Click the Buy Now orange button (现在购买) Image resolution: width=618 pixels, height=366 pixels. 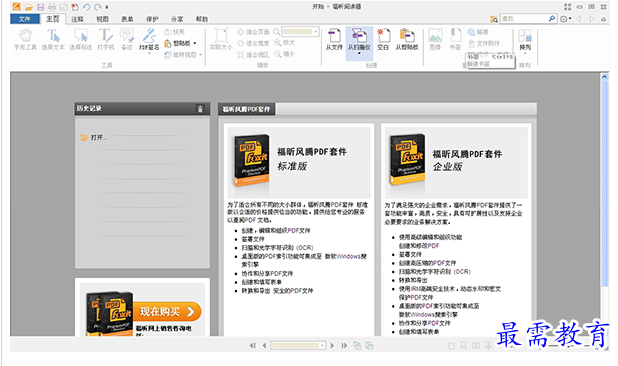click(x=167, y=312)
